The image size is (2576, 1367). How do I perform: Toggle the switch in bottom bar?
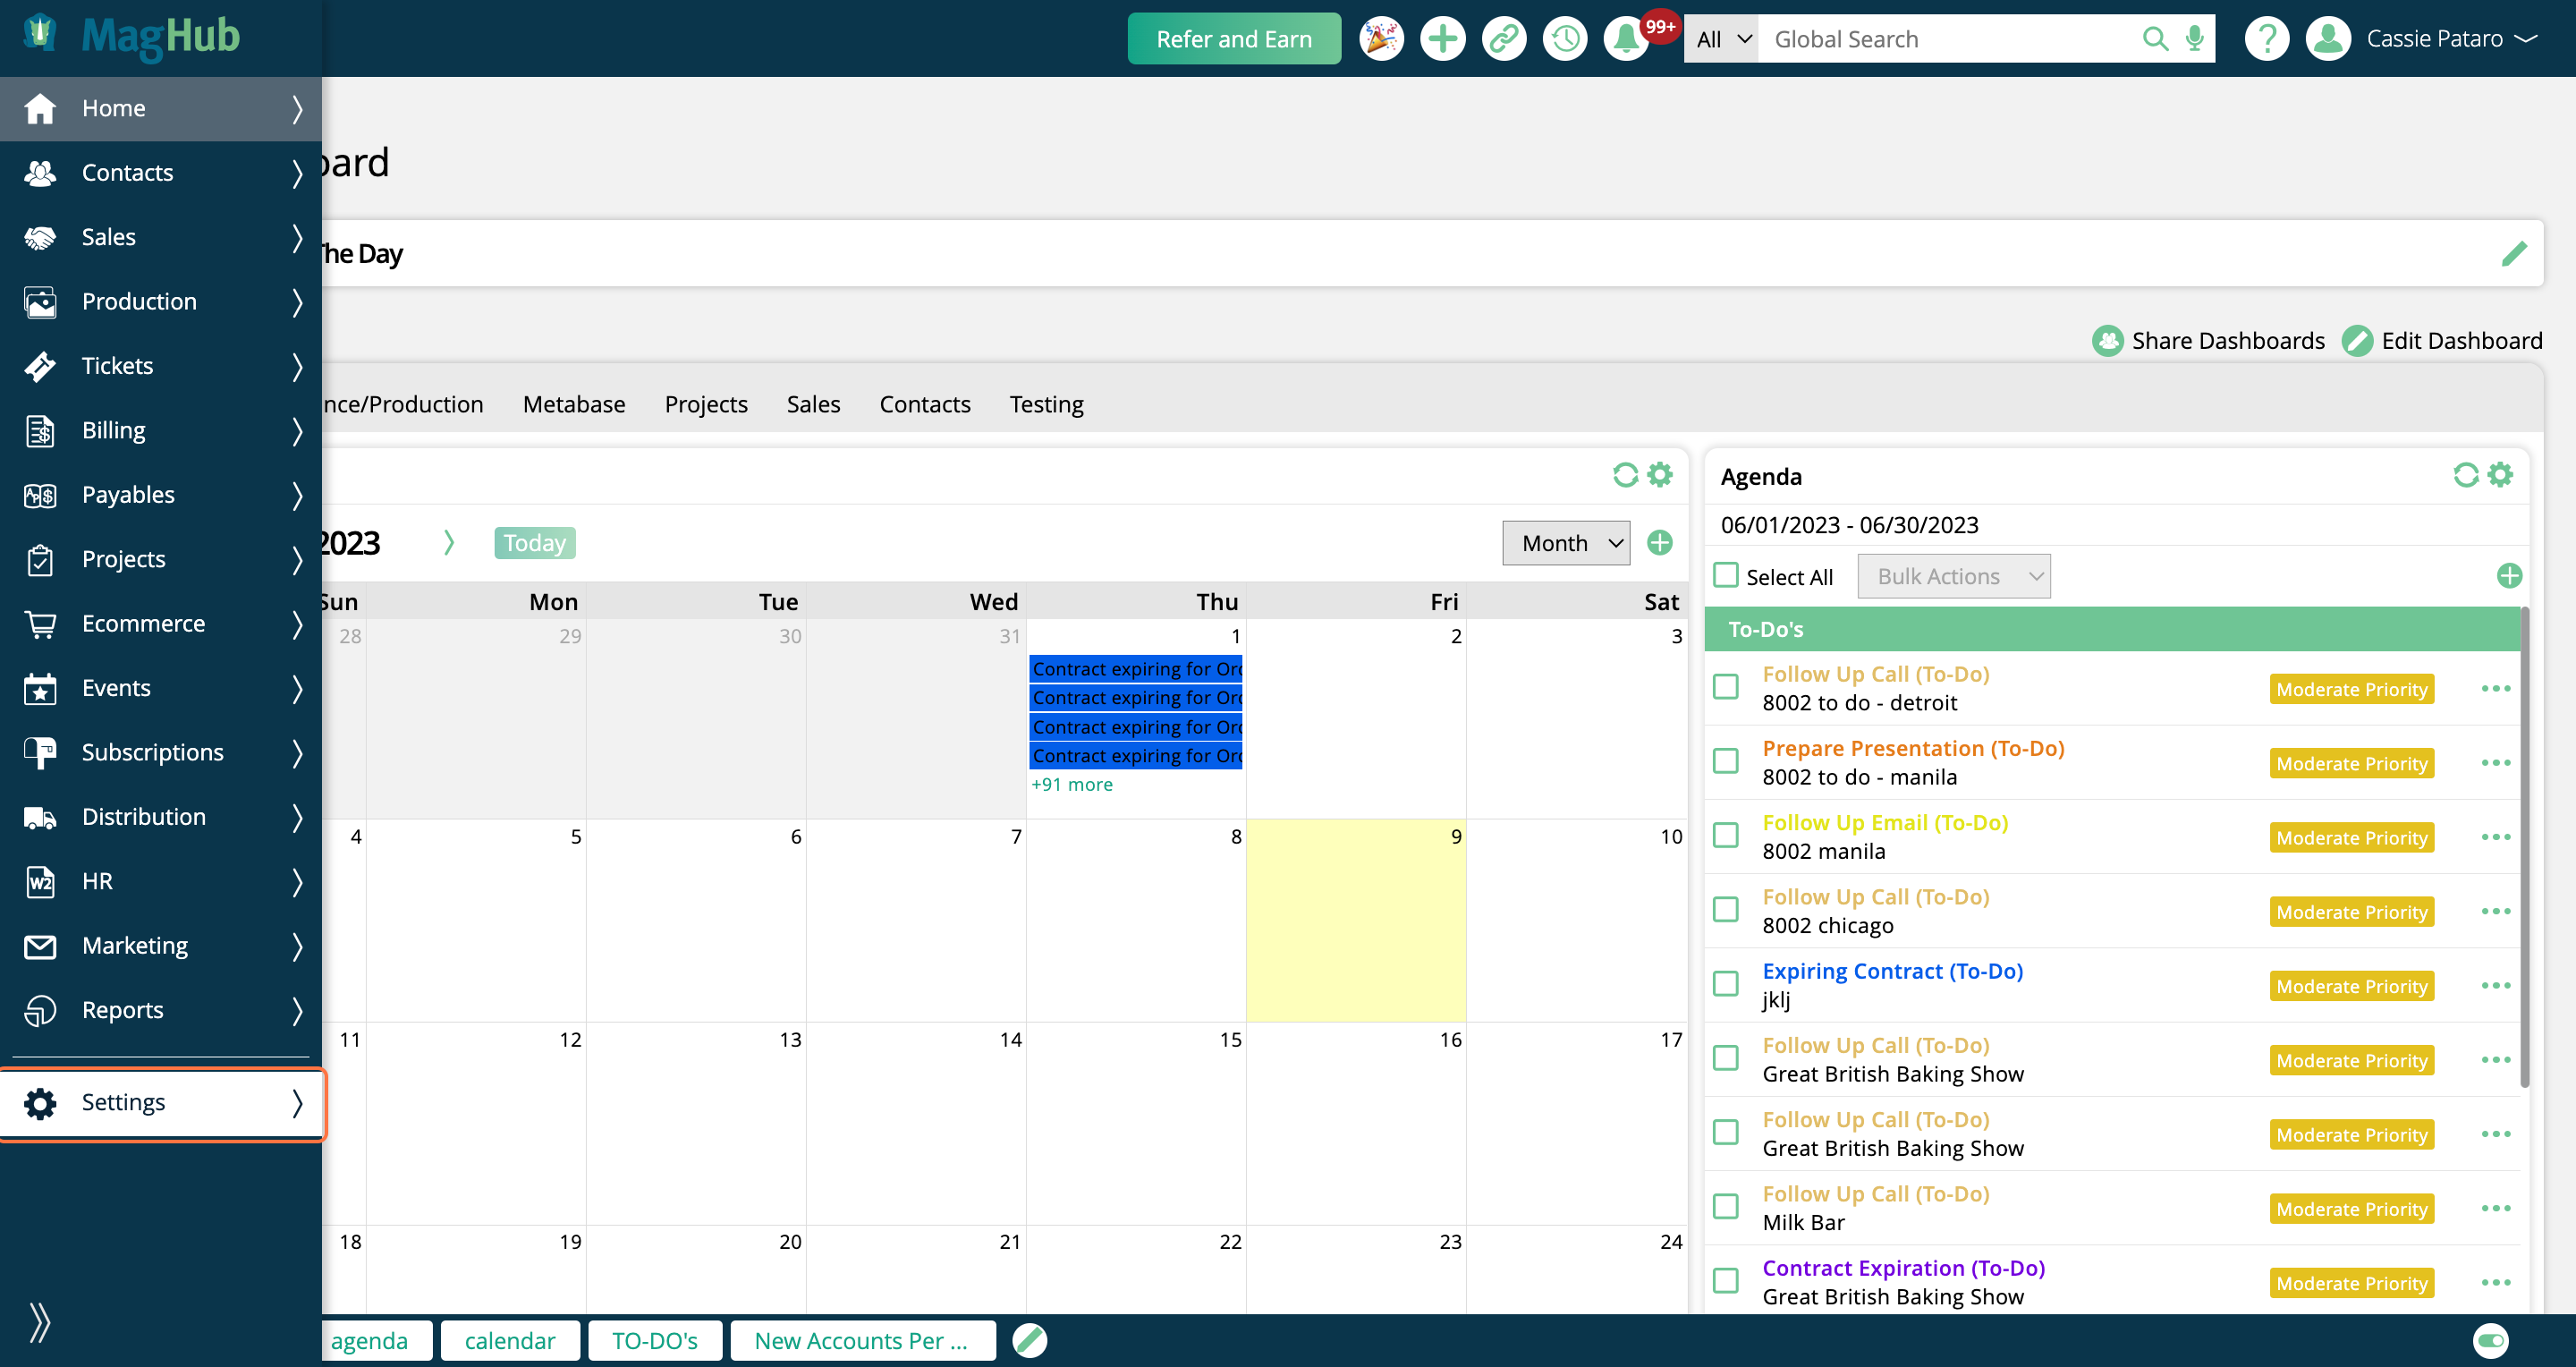[x=2490, y=1340]
